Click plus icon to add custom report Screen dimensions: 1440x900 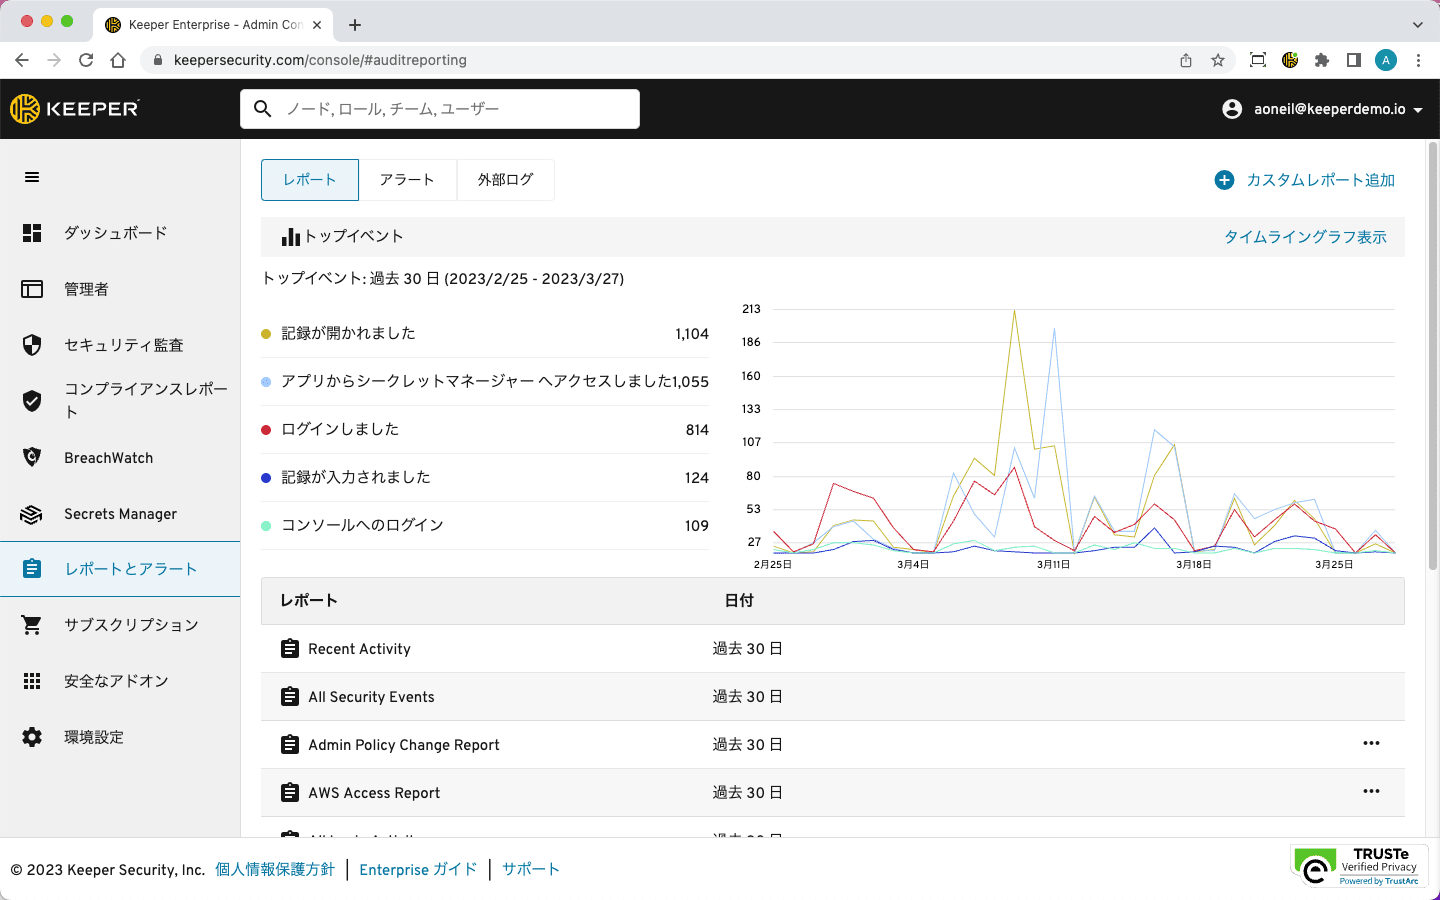click(x=1224, y=180)
